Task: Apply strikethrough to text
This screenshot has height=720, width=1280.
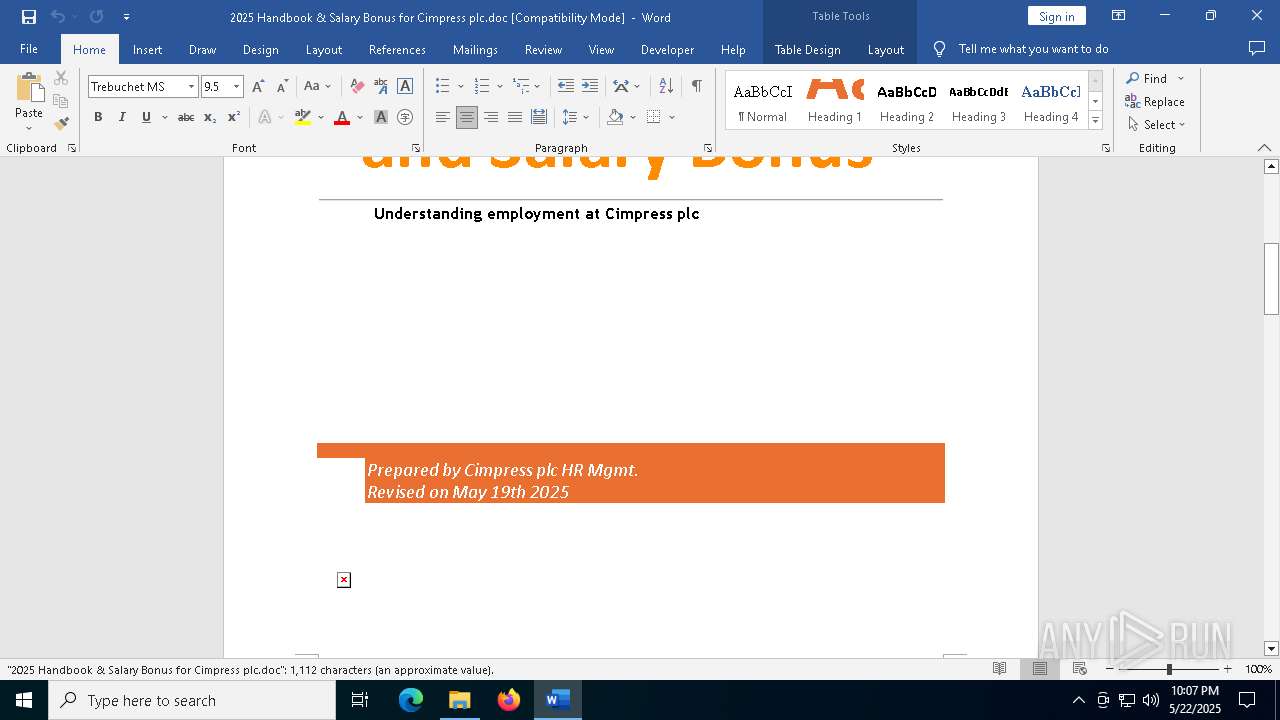Action: pos(186,117)
